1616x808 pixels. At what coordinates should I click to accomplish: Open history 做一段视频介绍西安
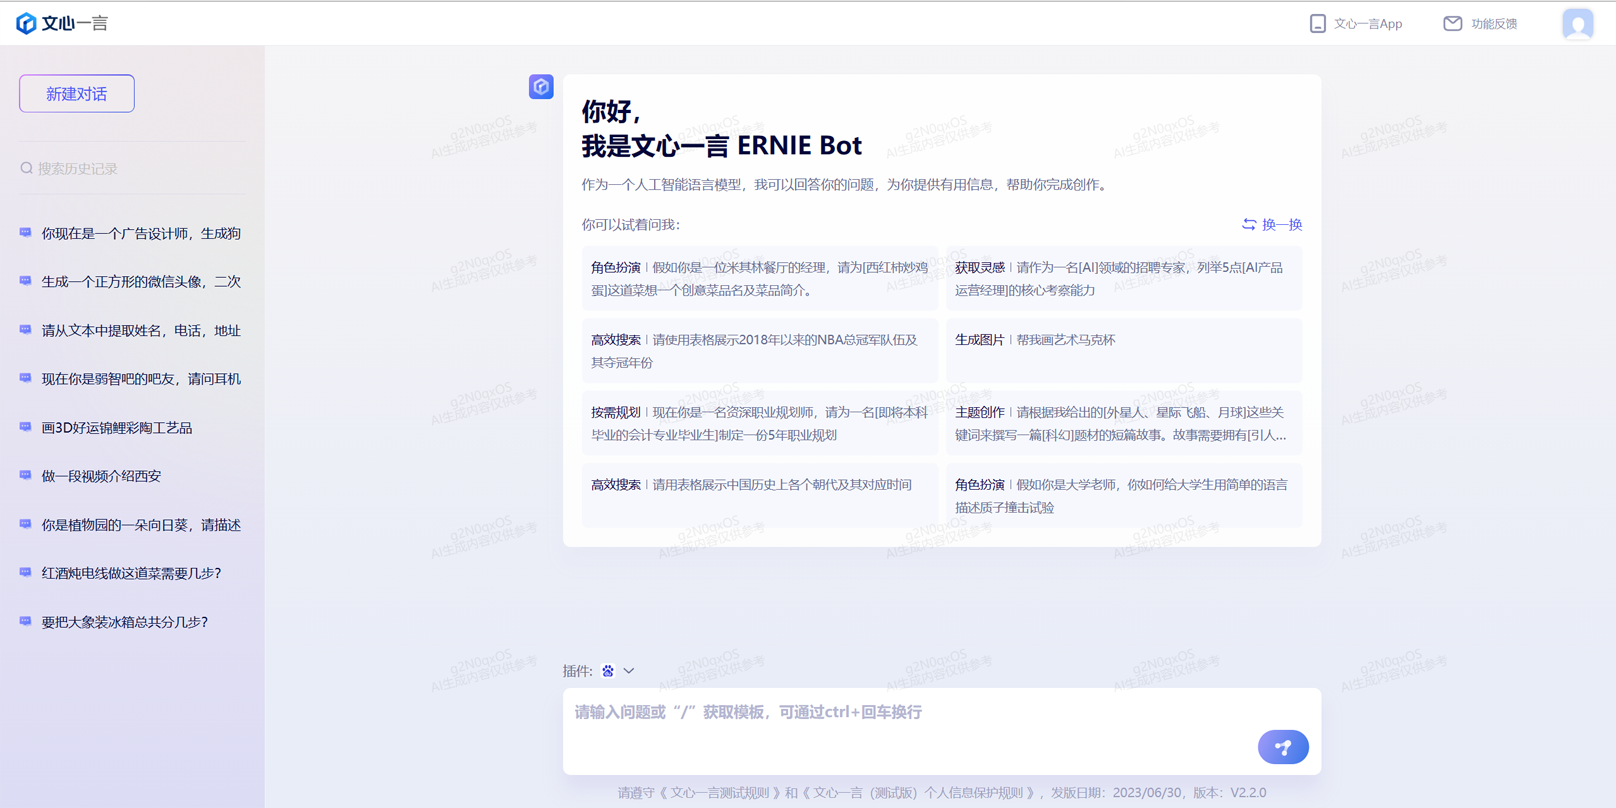101,476
